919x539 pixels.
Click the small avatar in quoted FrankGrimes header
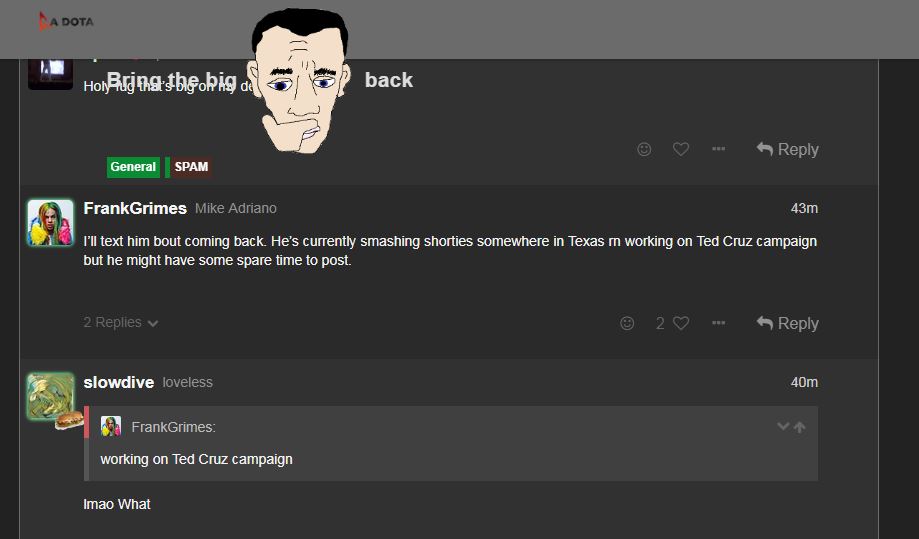pyautogui.click(x=110, y=427)
